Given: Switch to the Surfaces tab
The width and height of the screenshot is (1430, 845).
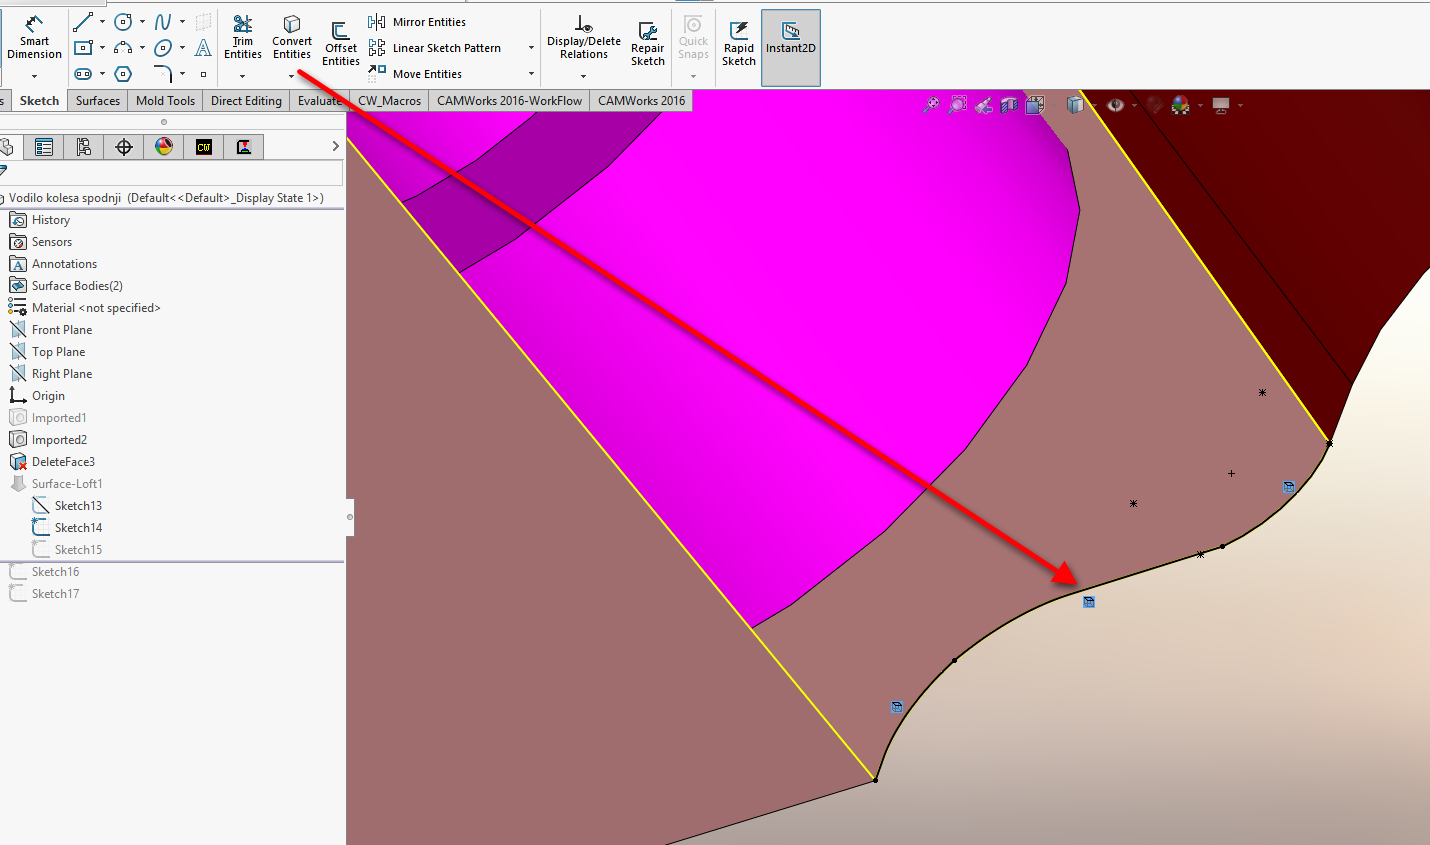Looking at the screenshot, I should (x=98, y=101).
